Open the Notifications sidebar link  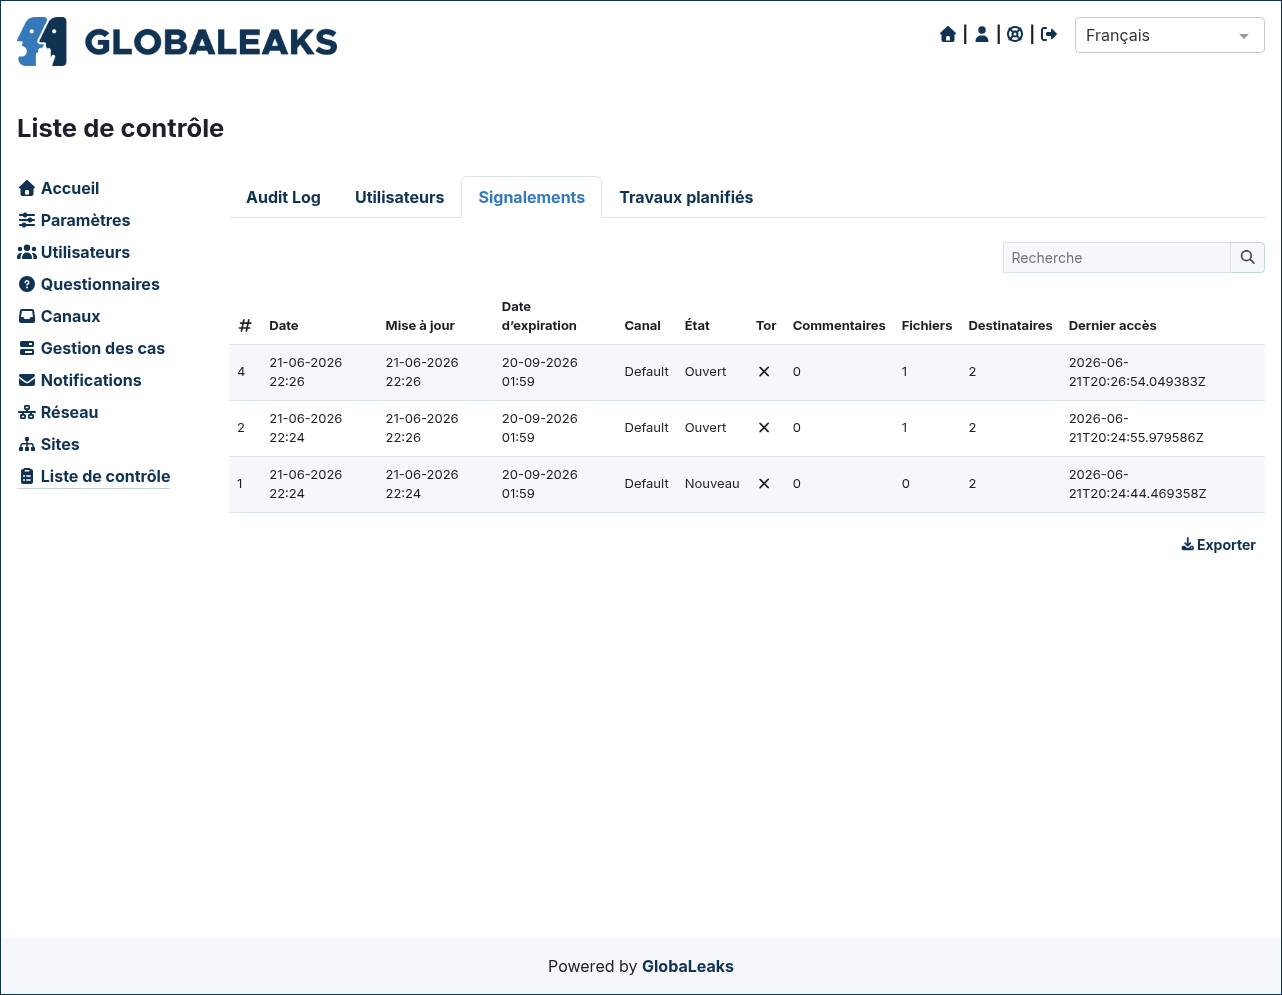pos(91,380)
